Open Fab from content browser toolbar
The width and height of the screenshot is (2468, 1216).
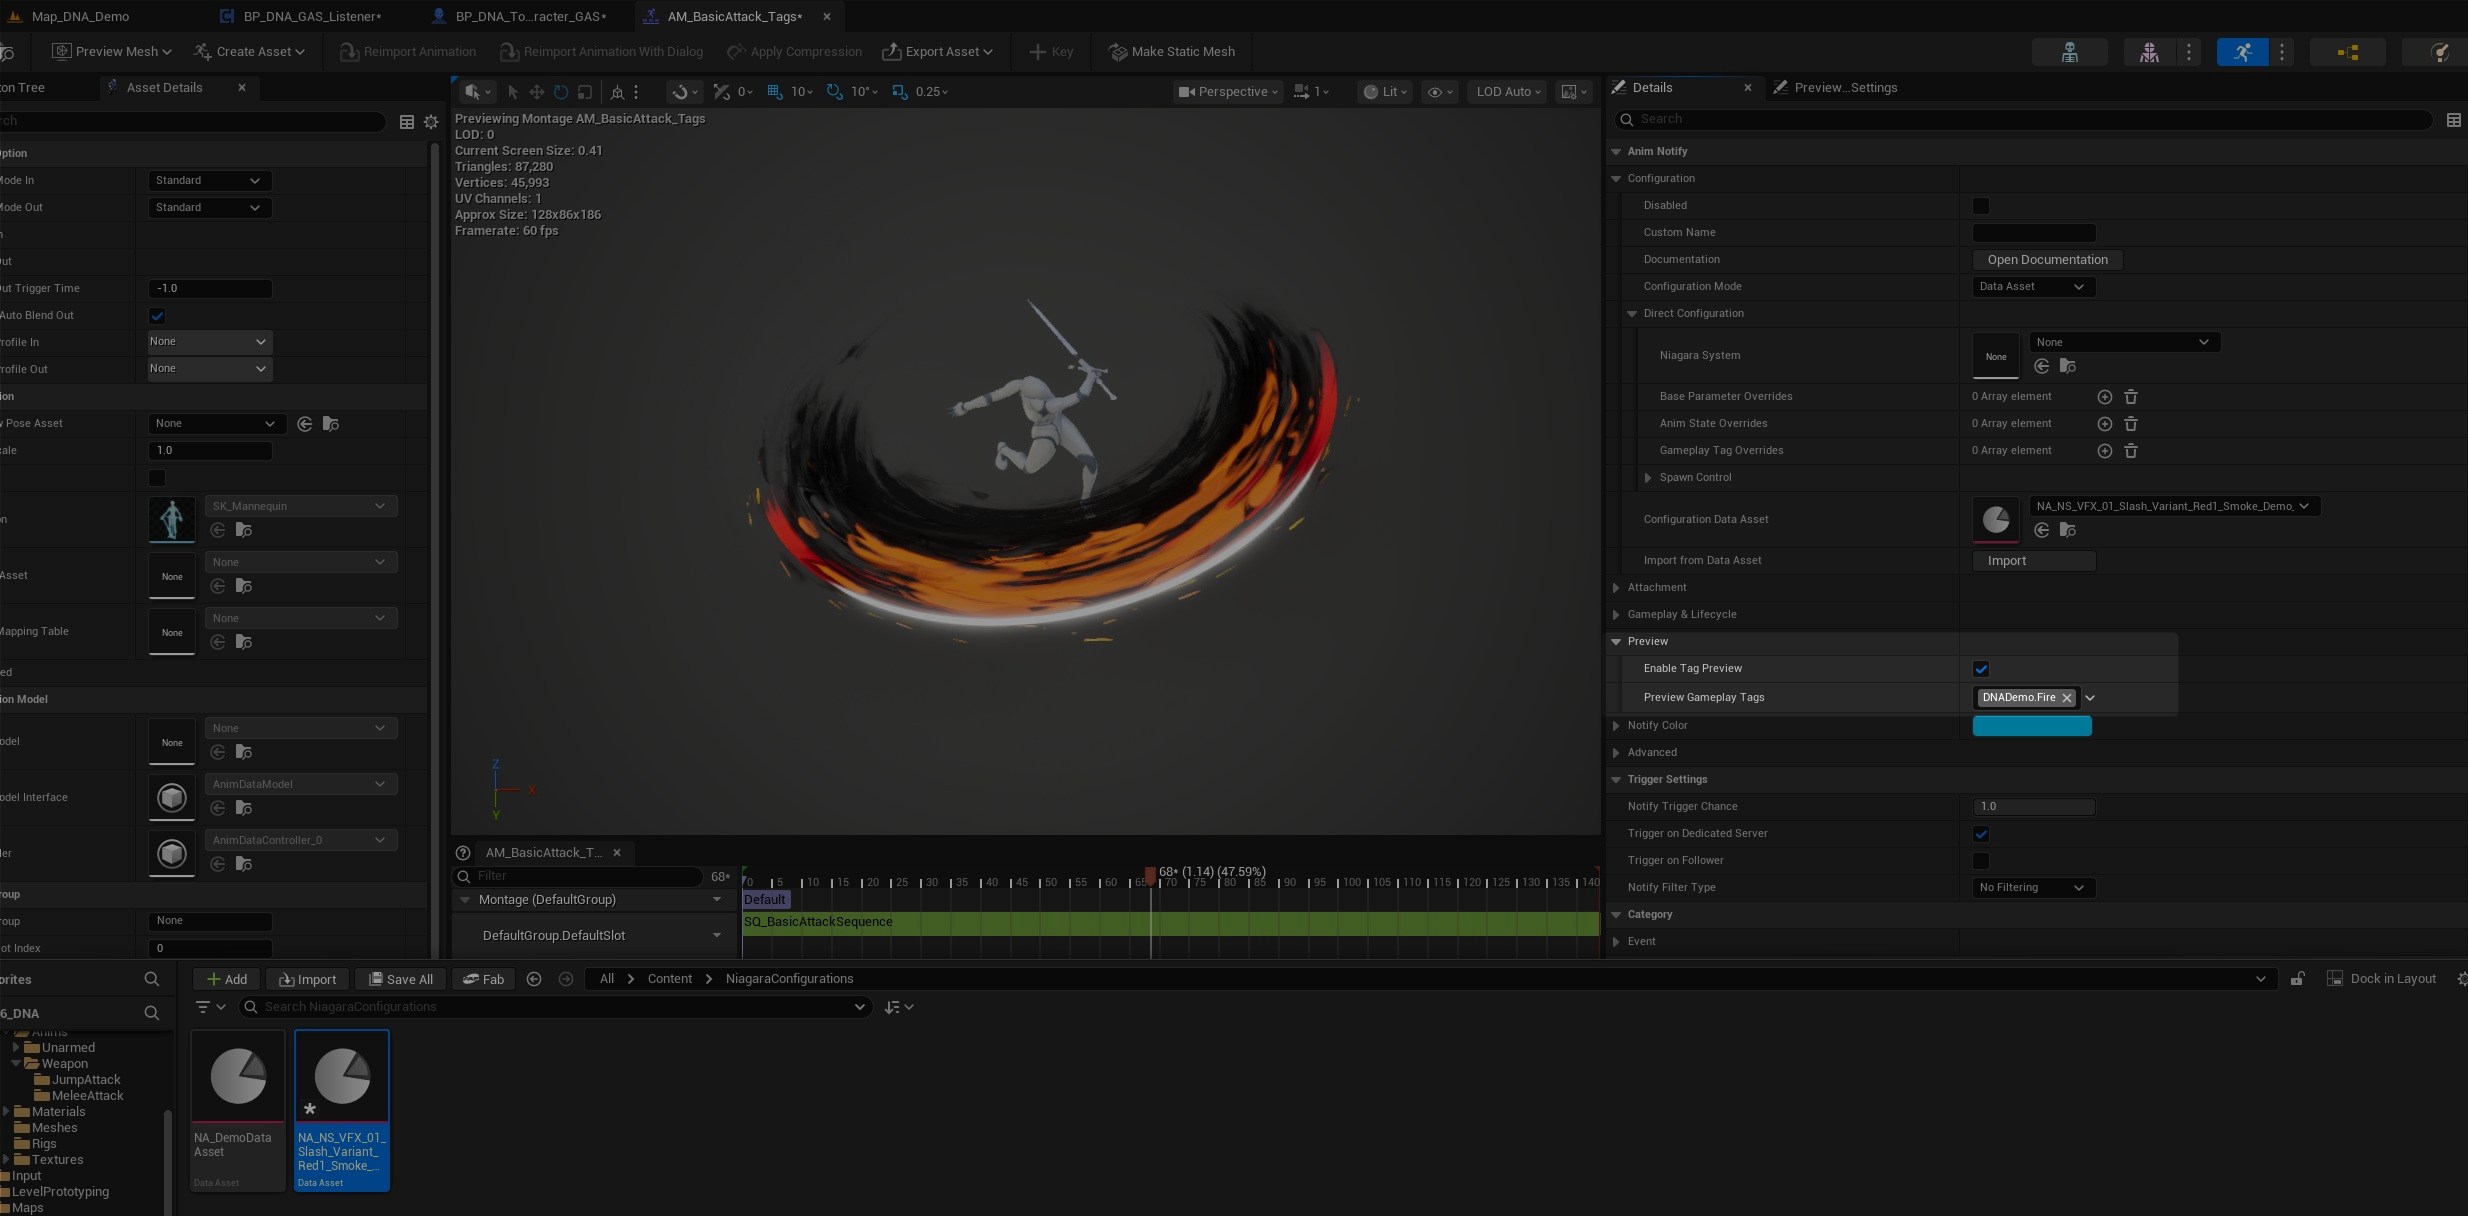pyautogui.click(x=483, y=979)
